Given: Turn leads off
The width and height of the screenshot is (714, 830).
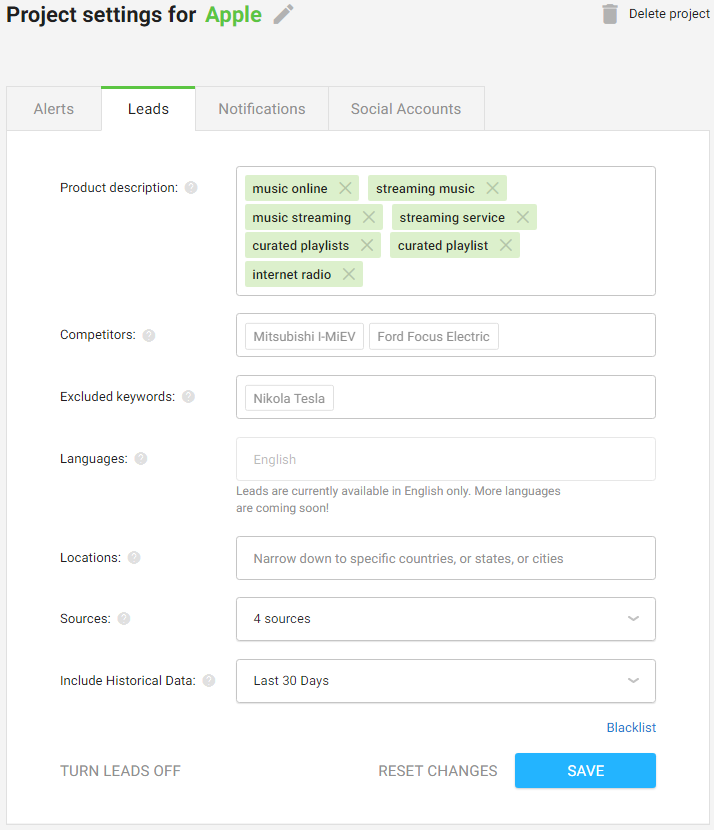Looking at the screenshot, I should [120, 771].
